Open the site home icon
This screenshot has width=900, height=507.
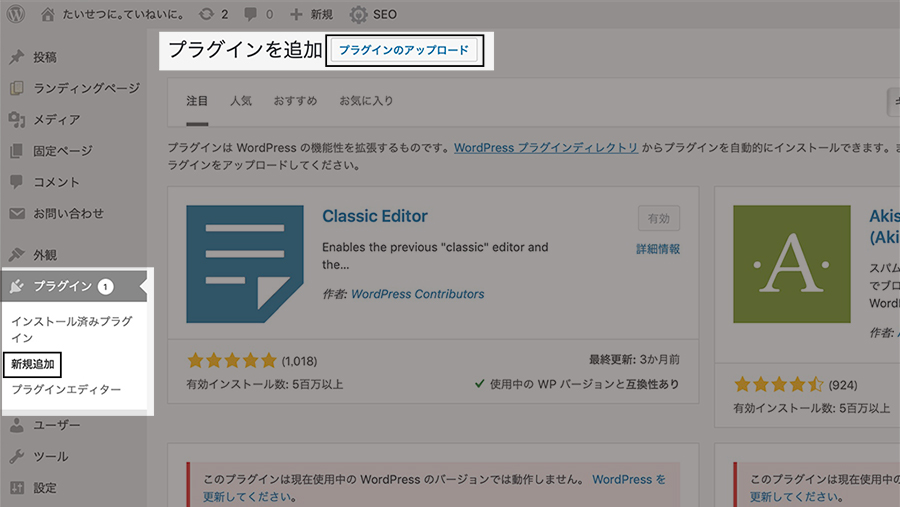click(48, 14)
